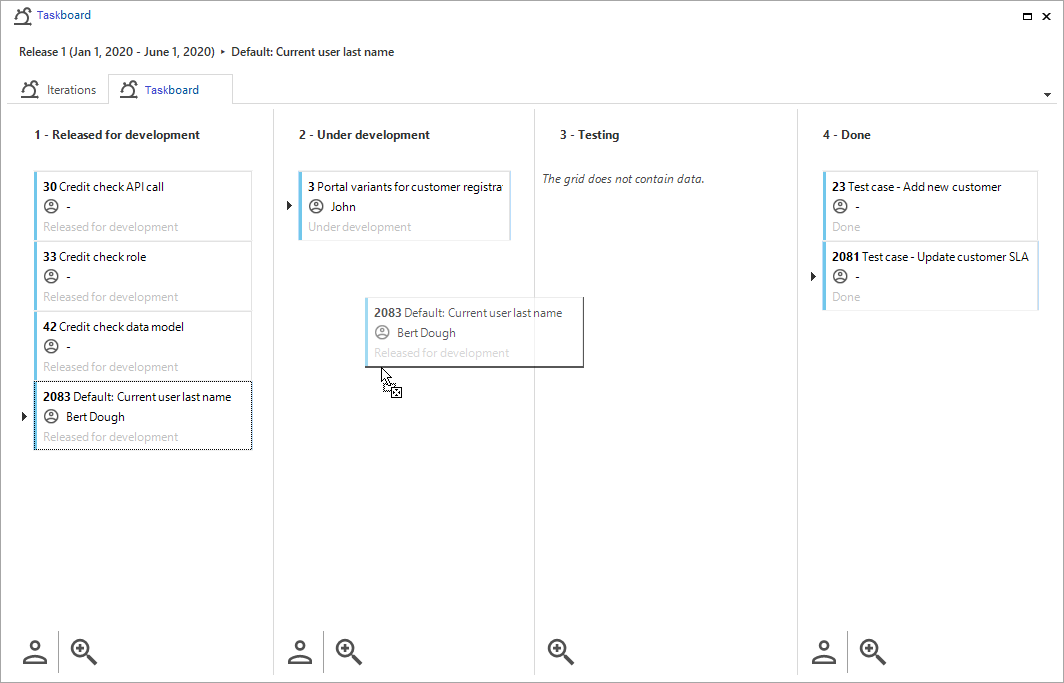1064x683 pixels.
Task: Click assignee icon on Credit check API call card
Action: [x=51, y=206]
